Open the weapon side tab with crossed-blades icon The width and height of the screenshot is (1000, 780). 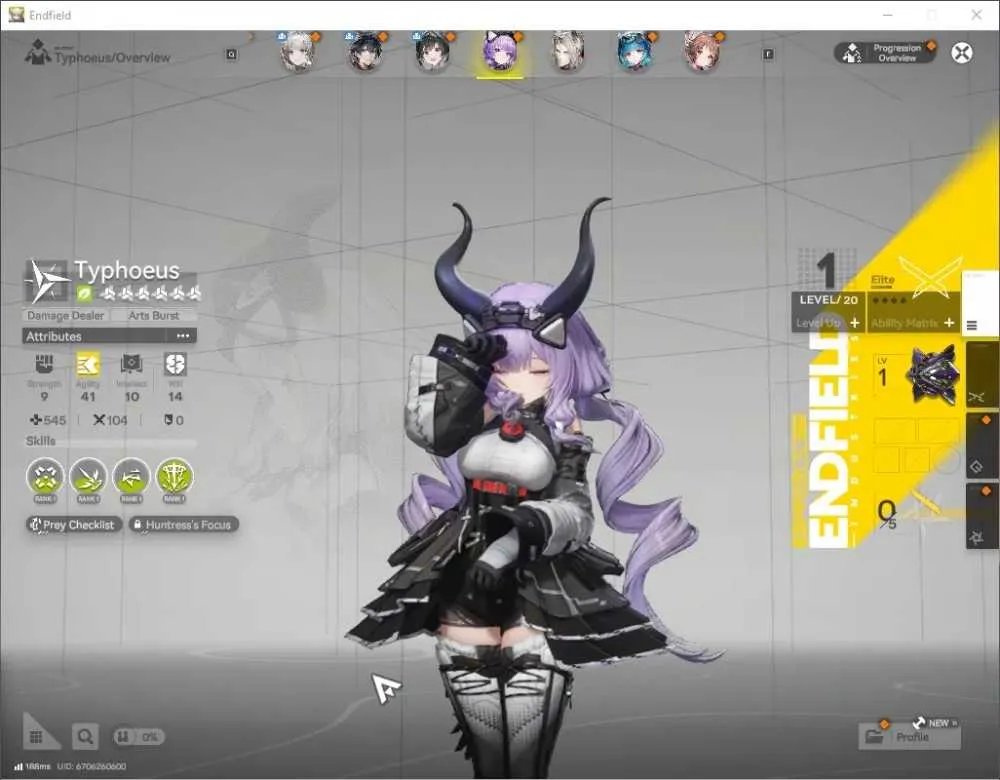982,374
